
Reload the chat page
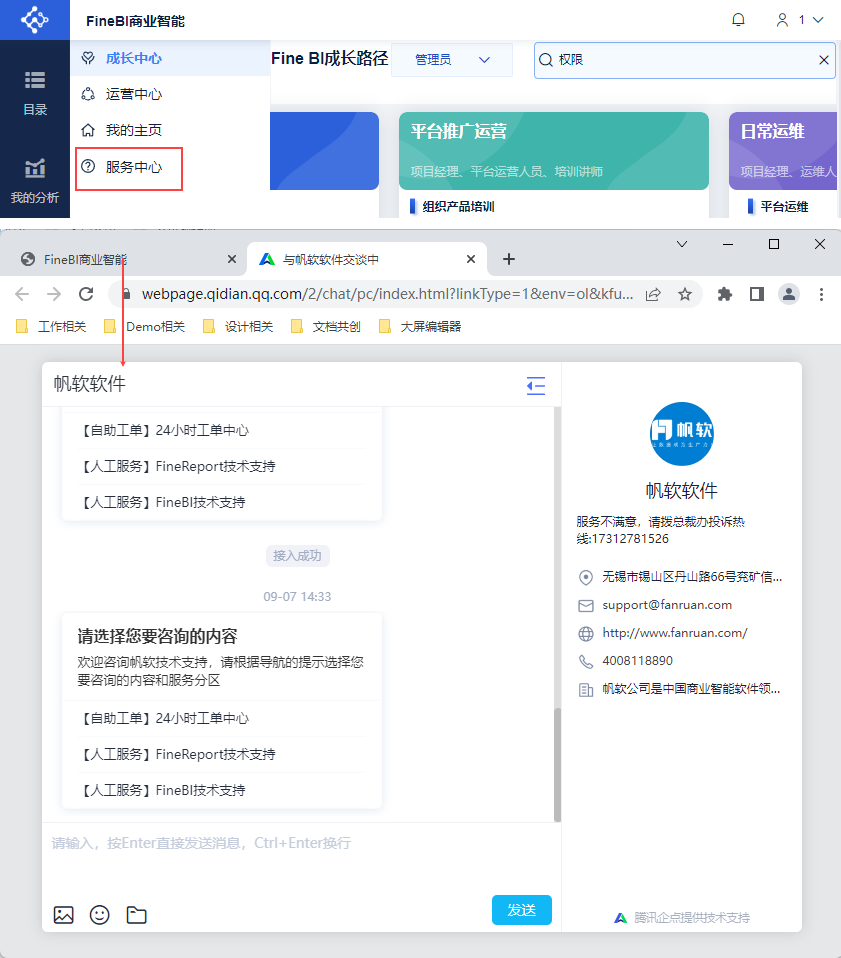[x=86, y=294]
